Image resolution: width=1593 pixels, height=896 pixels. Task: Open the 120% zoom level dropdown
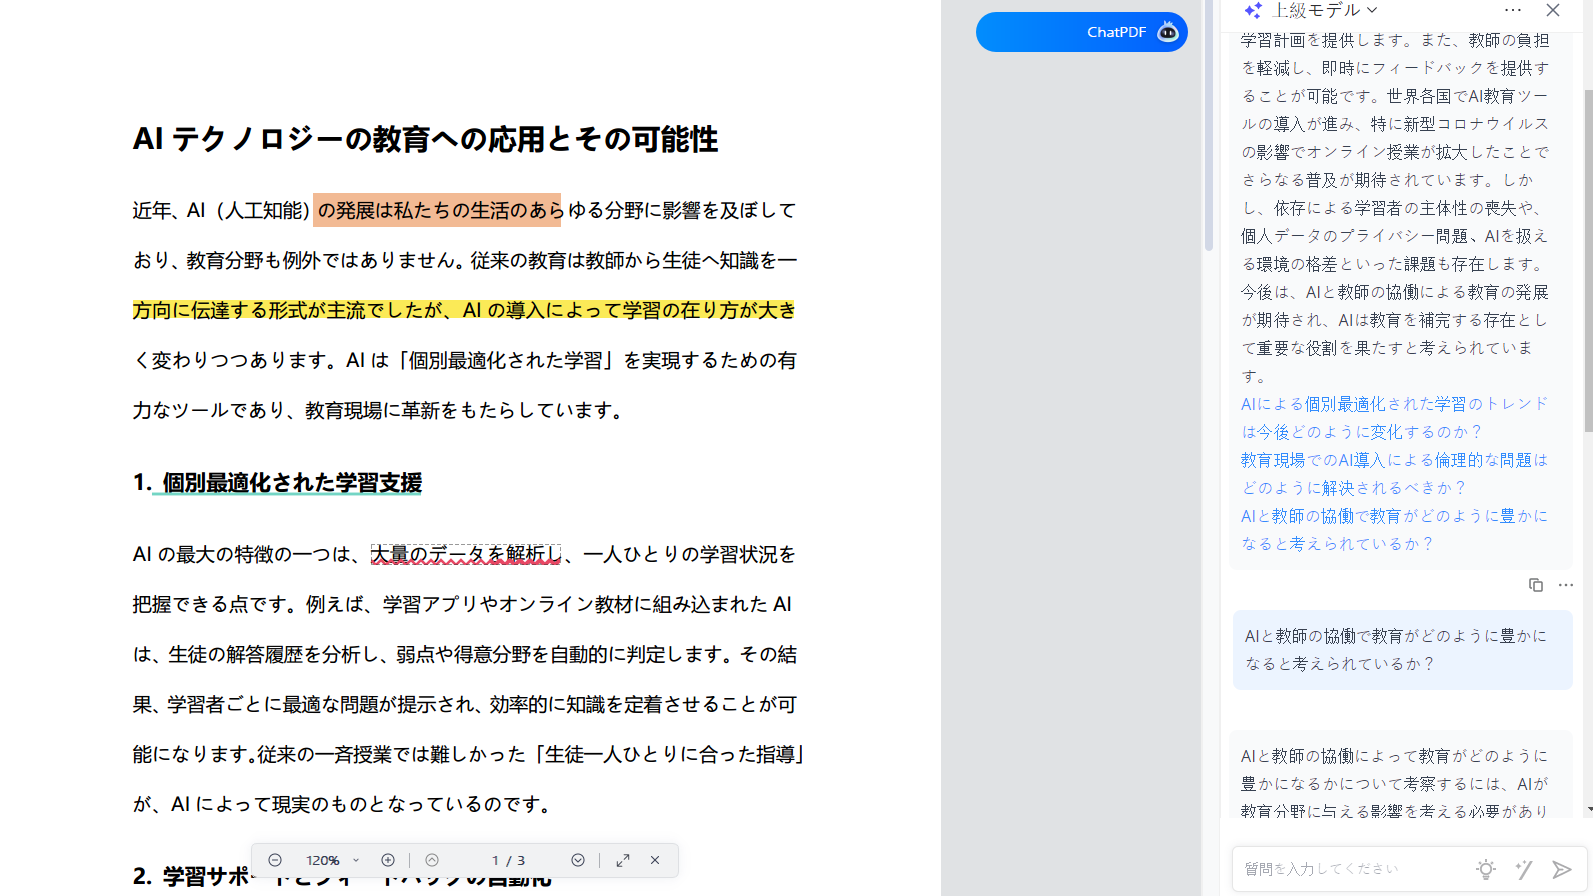click(x=333, y=860)
